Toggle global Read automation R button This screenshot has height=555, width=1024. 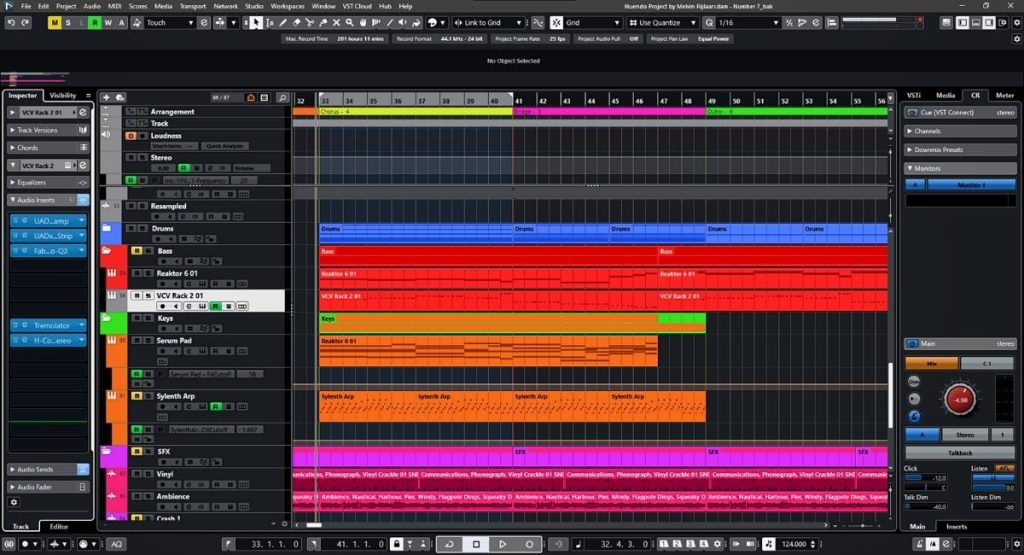(95, 23)
